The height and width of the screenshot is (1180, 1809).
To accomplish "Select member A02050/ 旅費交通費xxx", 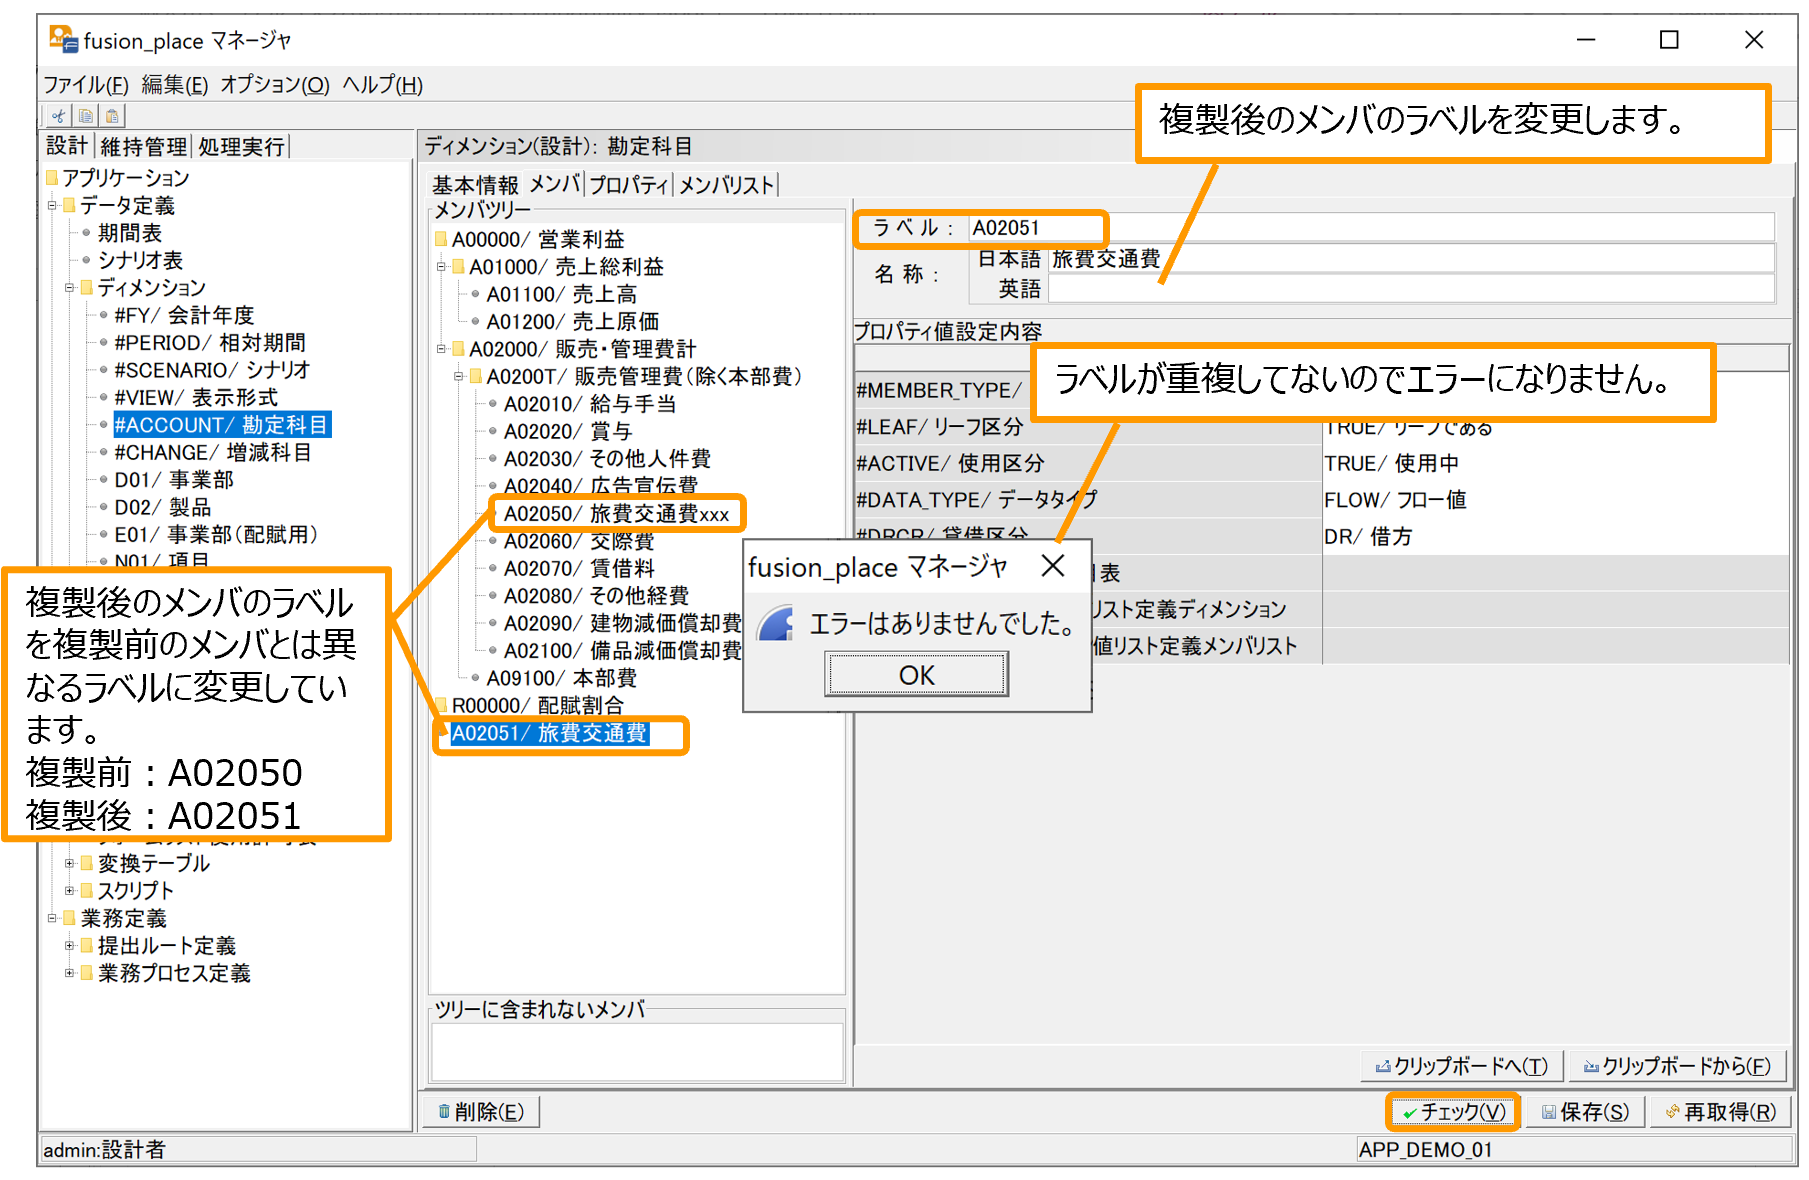I will tap(616, 514).
